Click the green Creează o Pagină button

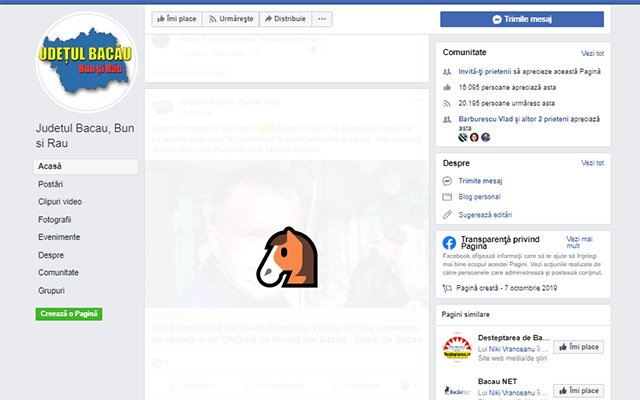pos(69,314)
